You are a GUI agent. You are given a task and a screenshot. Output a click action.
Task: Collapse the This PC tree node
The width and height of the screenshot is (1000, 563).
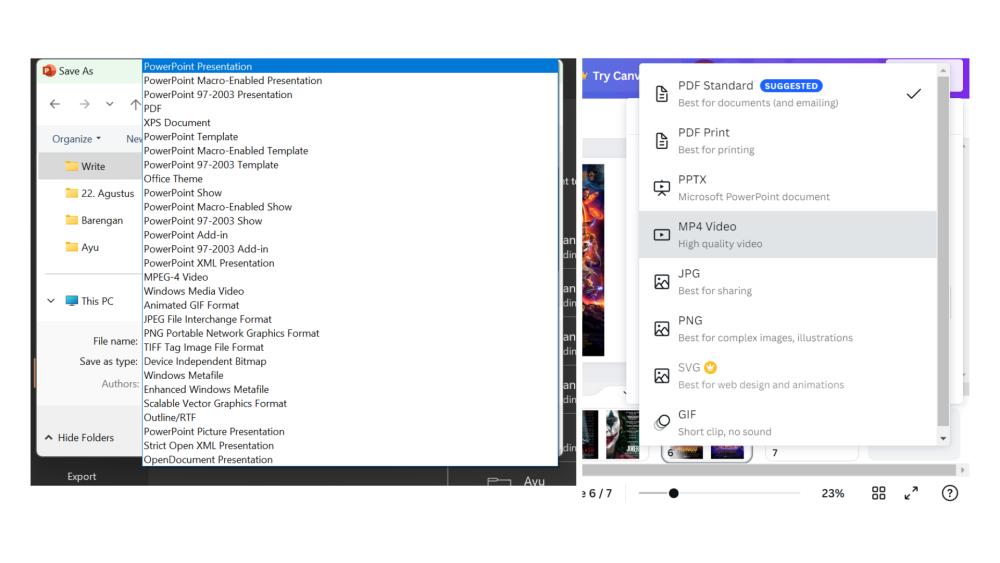pyautogui.click(x=51, y=301)
